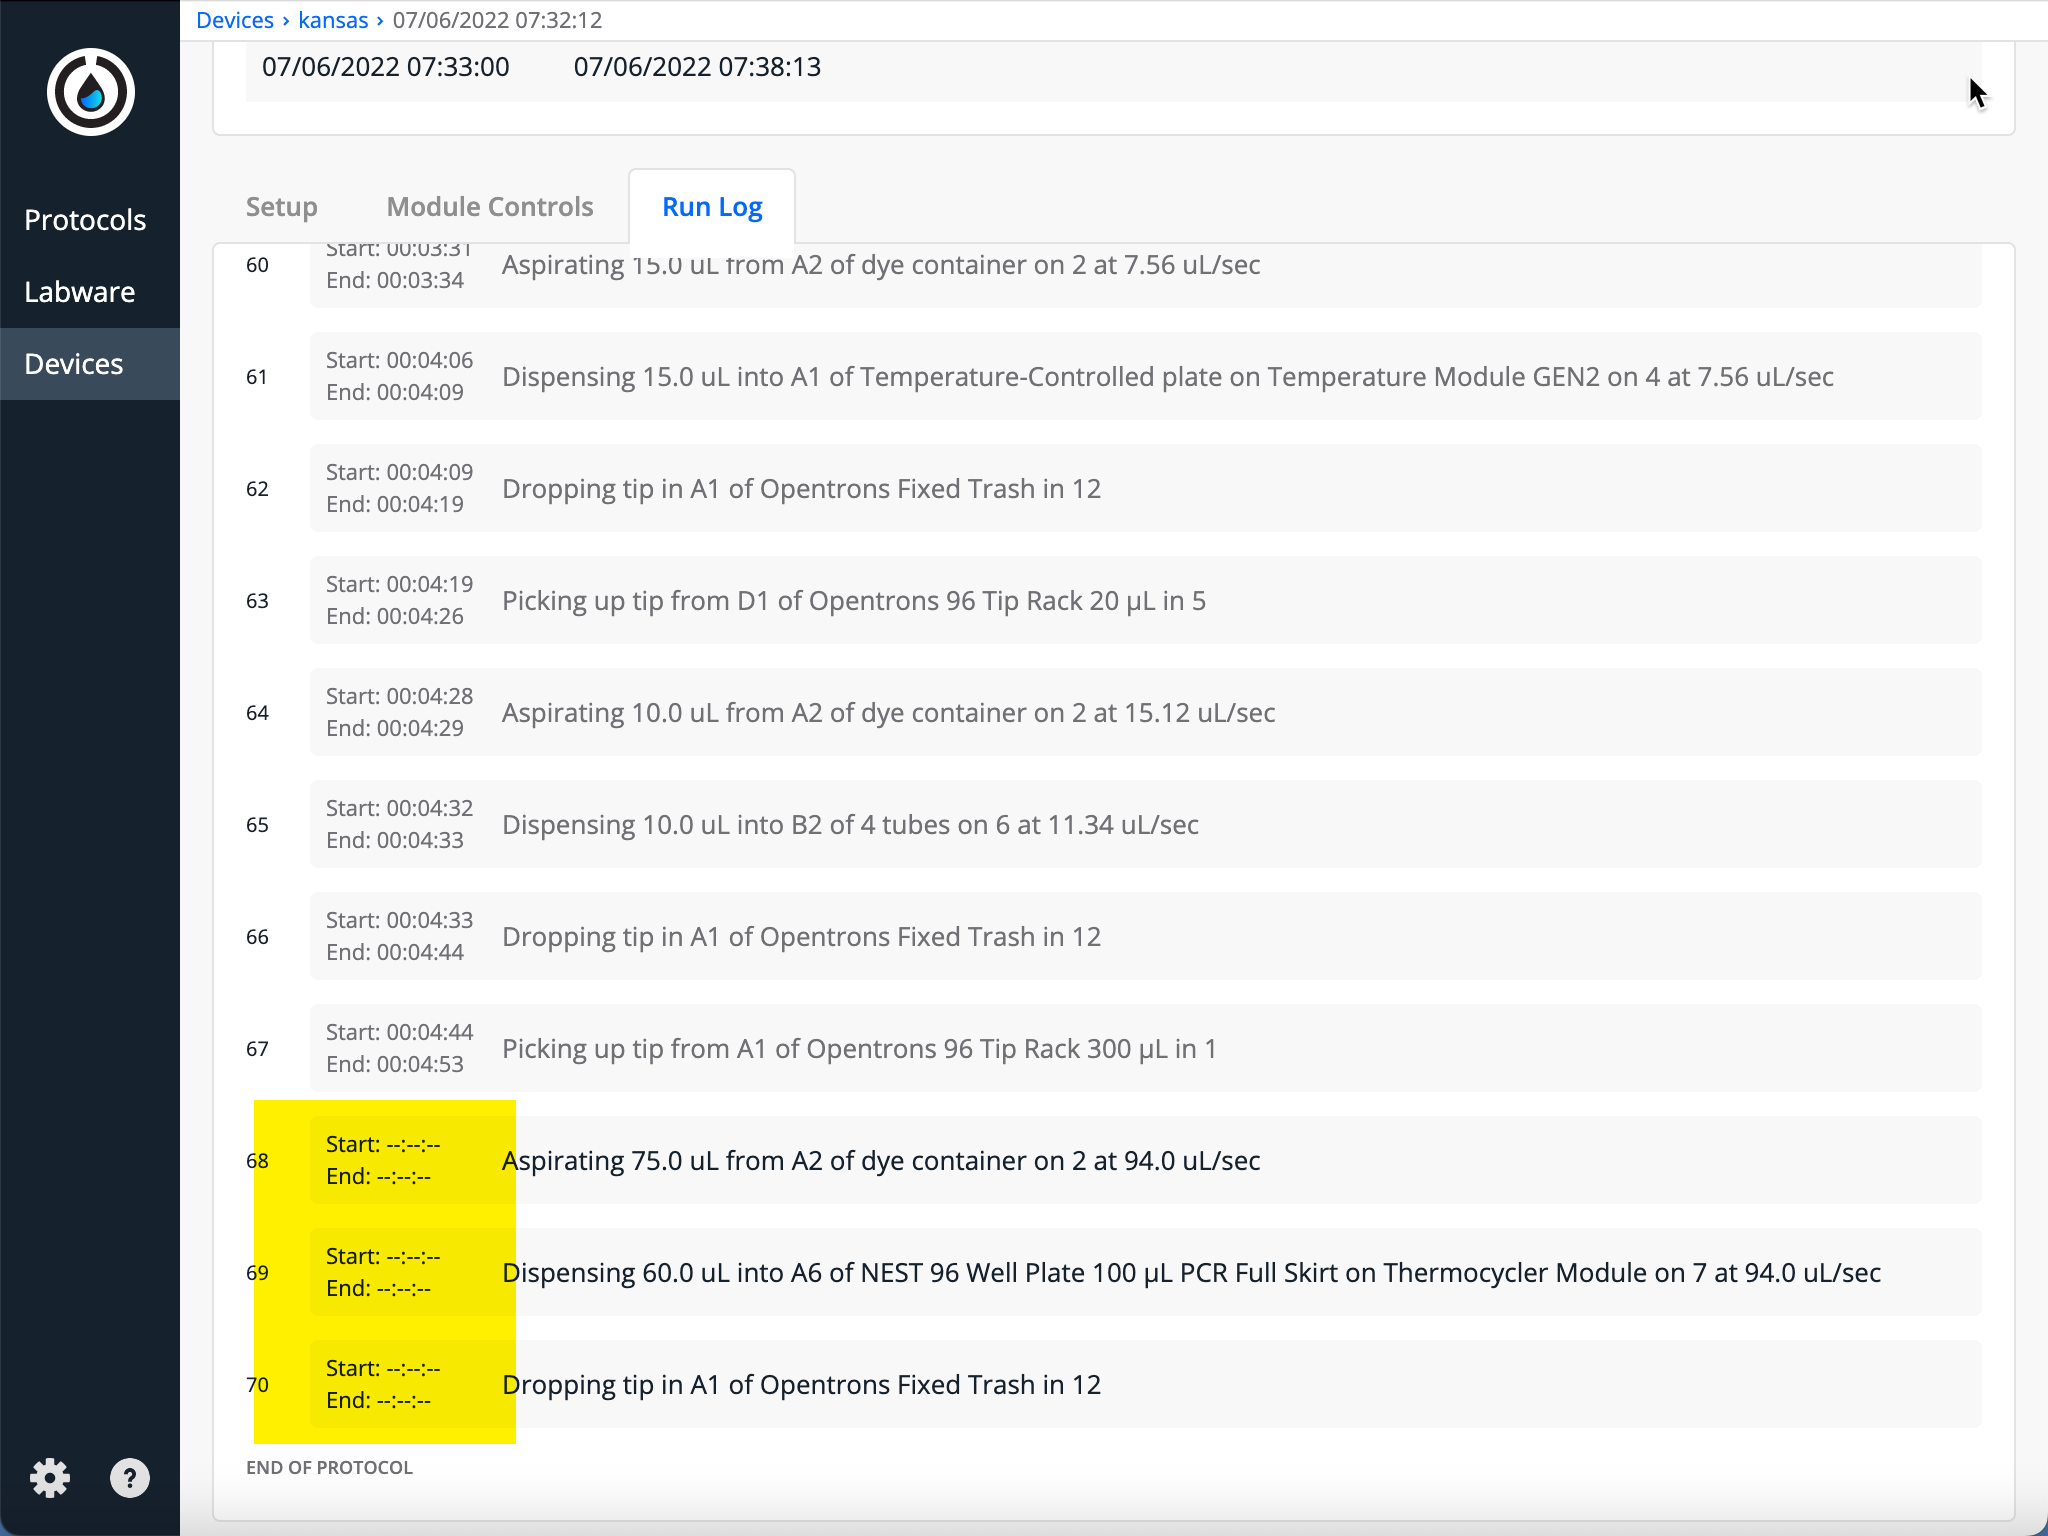This screenshot has width=2048, height=1536.
Task: Select Protocols in the left sidebar
Action: tap(85, 219)
